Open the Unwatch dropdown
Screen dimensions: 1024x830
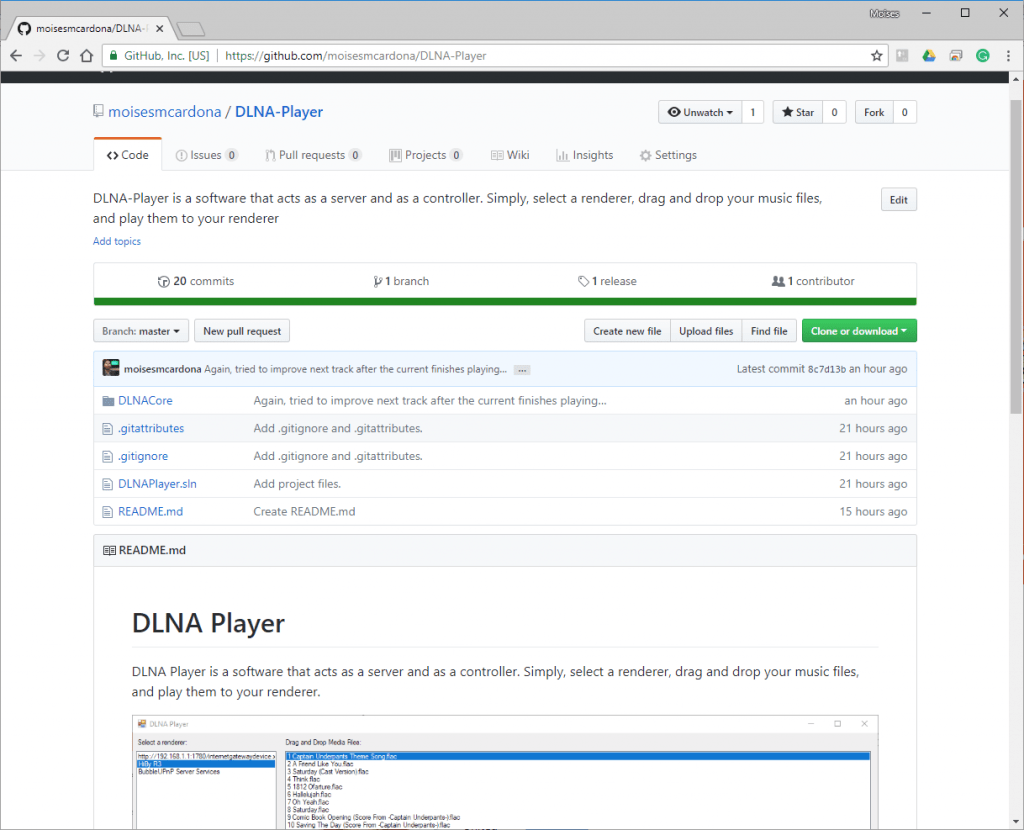coord(700,112)
